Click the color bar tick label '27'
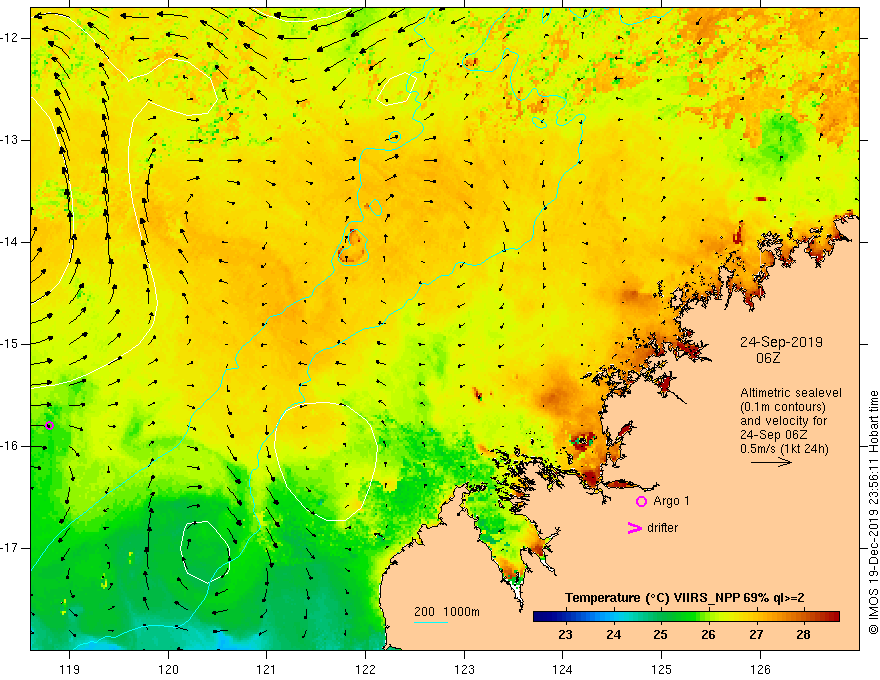Screen dimensions: 880x680 [756, 635]
